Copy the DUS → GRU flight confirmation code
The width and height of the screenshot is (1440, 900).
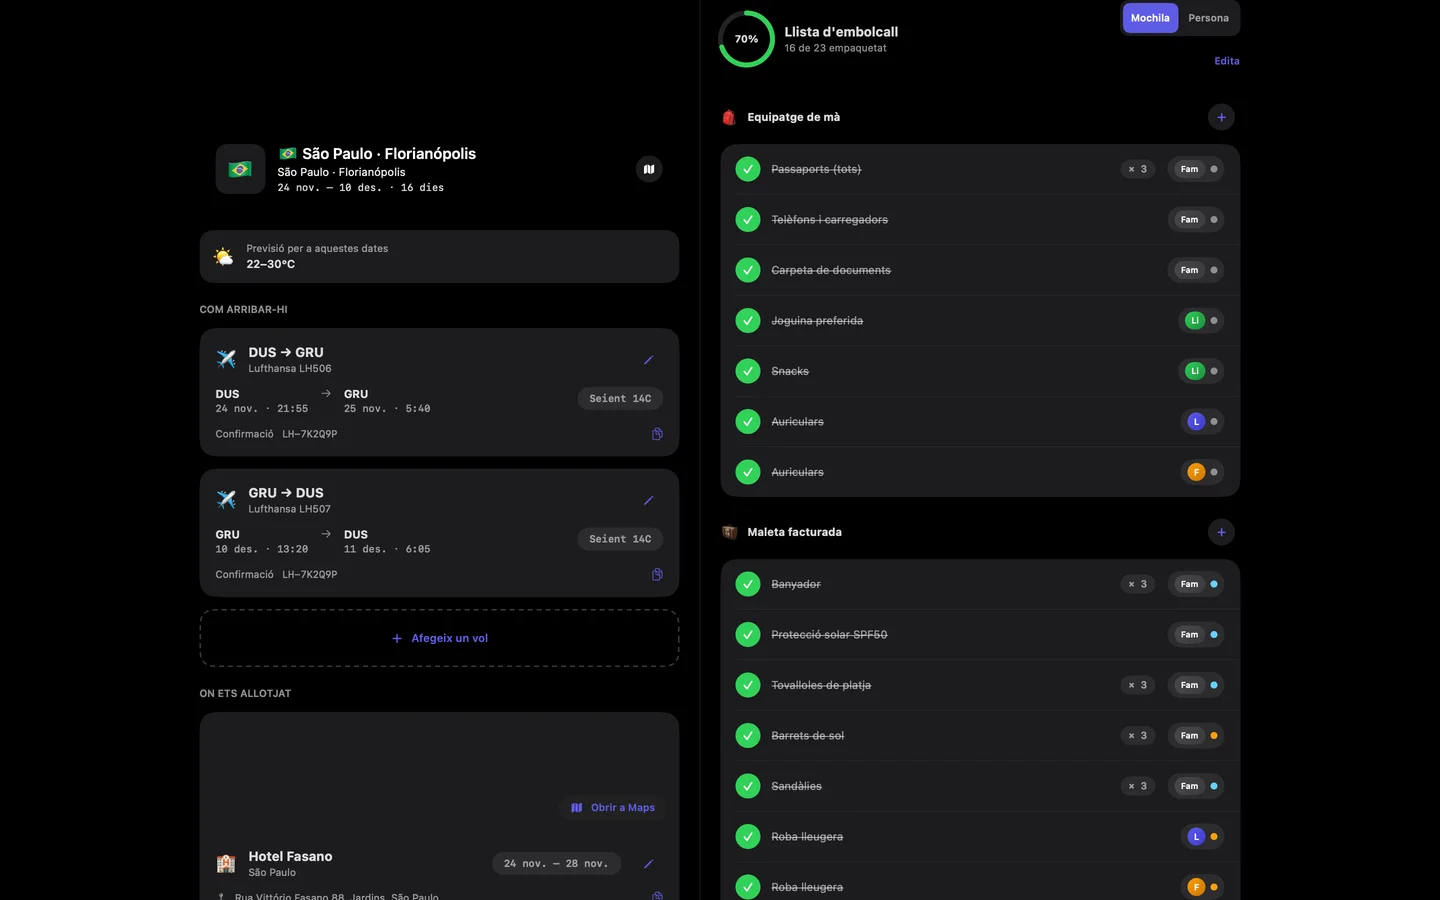coord(657,434)
